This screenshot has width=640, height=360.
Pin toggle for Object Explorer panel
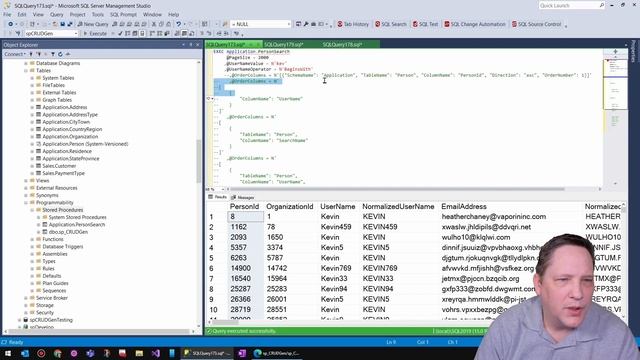(191, 45)
